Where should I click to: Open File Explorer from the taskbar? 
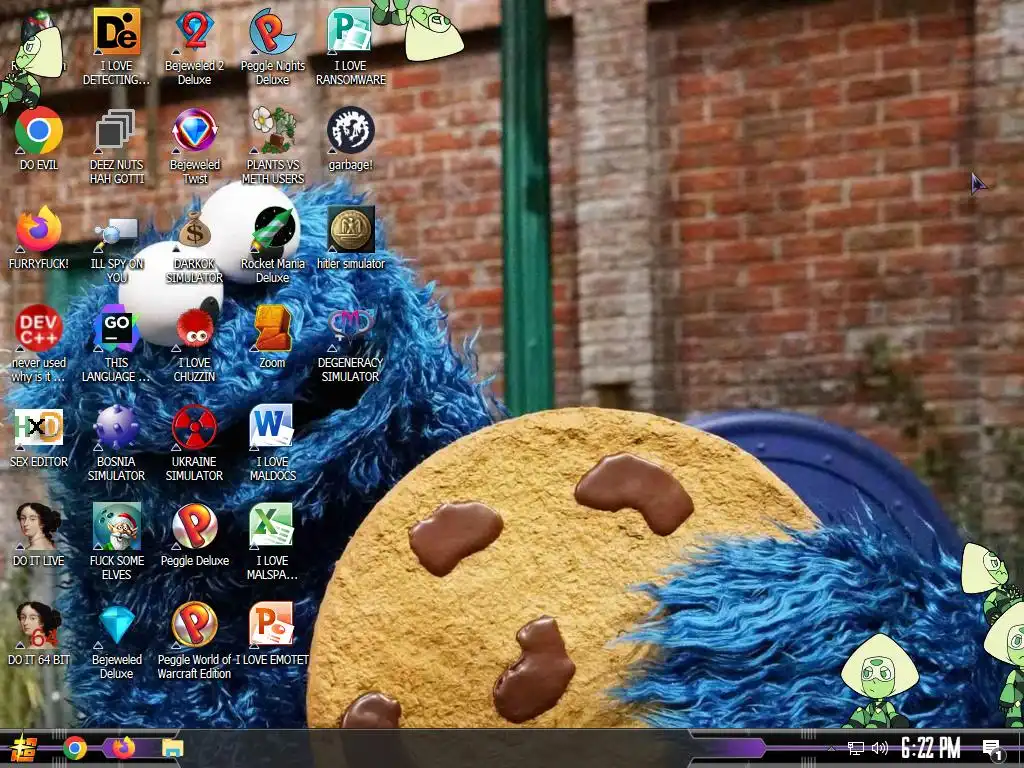click(172, 748)
